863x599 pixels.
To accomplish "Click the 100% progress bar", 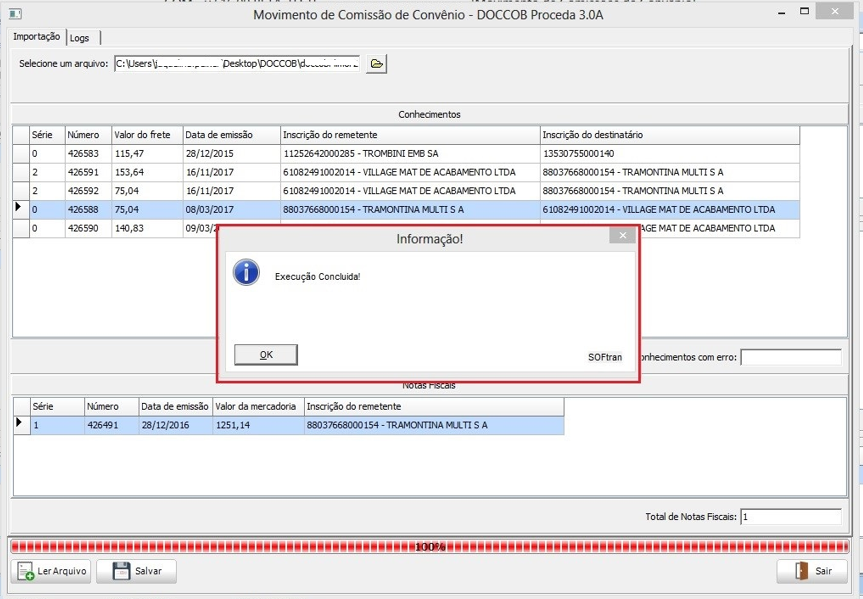I will coord(429,547).
